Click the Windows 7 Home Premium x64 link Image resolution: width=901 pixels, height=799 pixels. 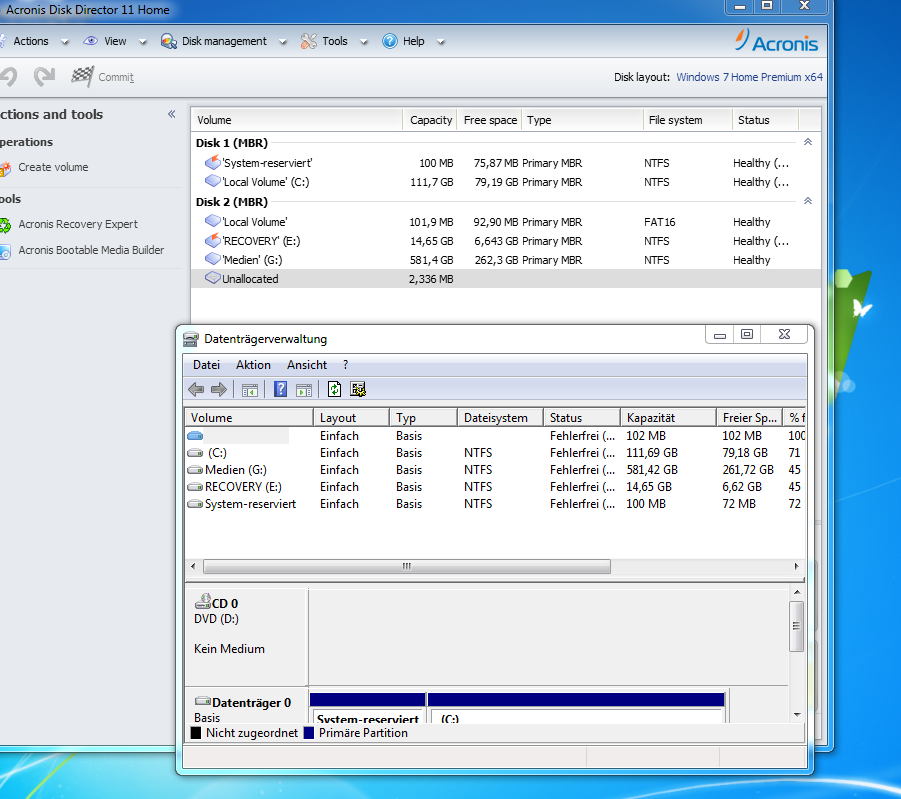coord(749,77)
